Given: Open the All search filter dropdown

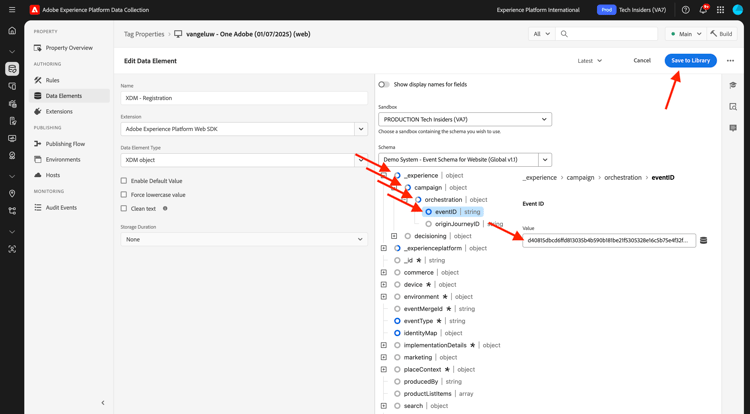Looking at the screenshot, I should [541, 34].
